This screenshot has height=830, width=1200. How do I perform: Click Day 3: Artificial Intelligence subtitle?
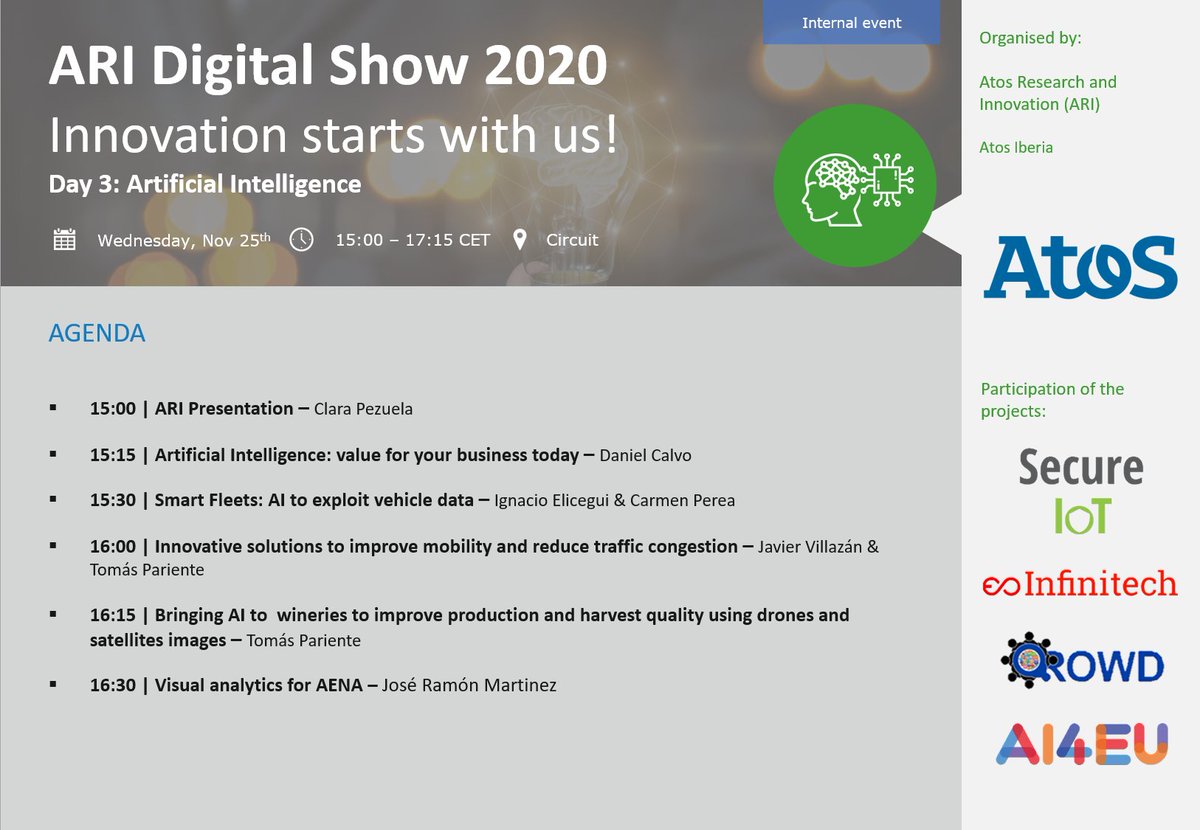tap(205, 184)
